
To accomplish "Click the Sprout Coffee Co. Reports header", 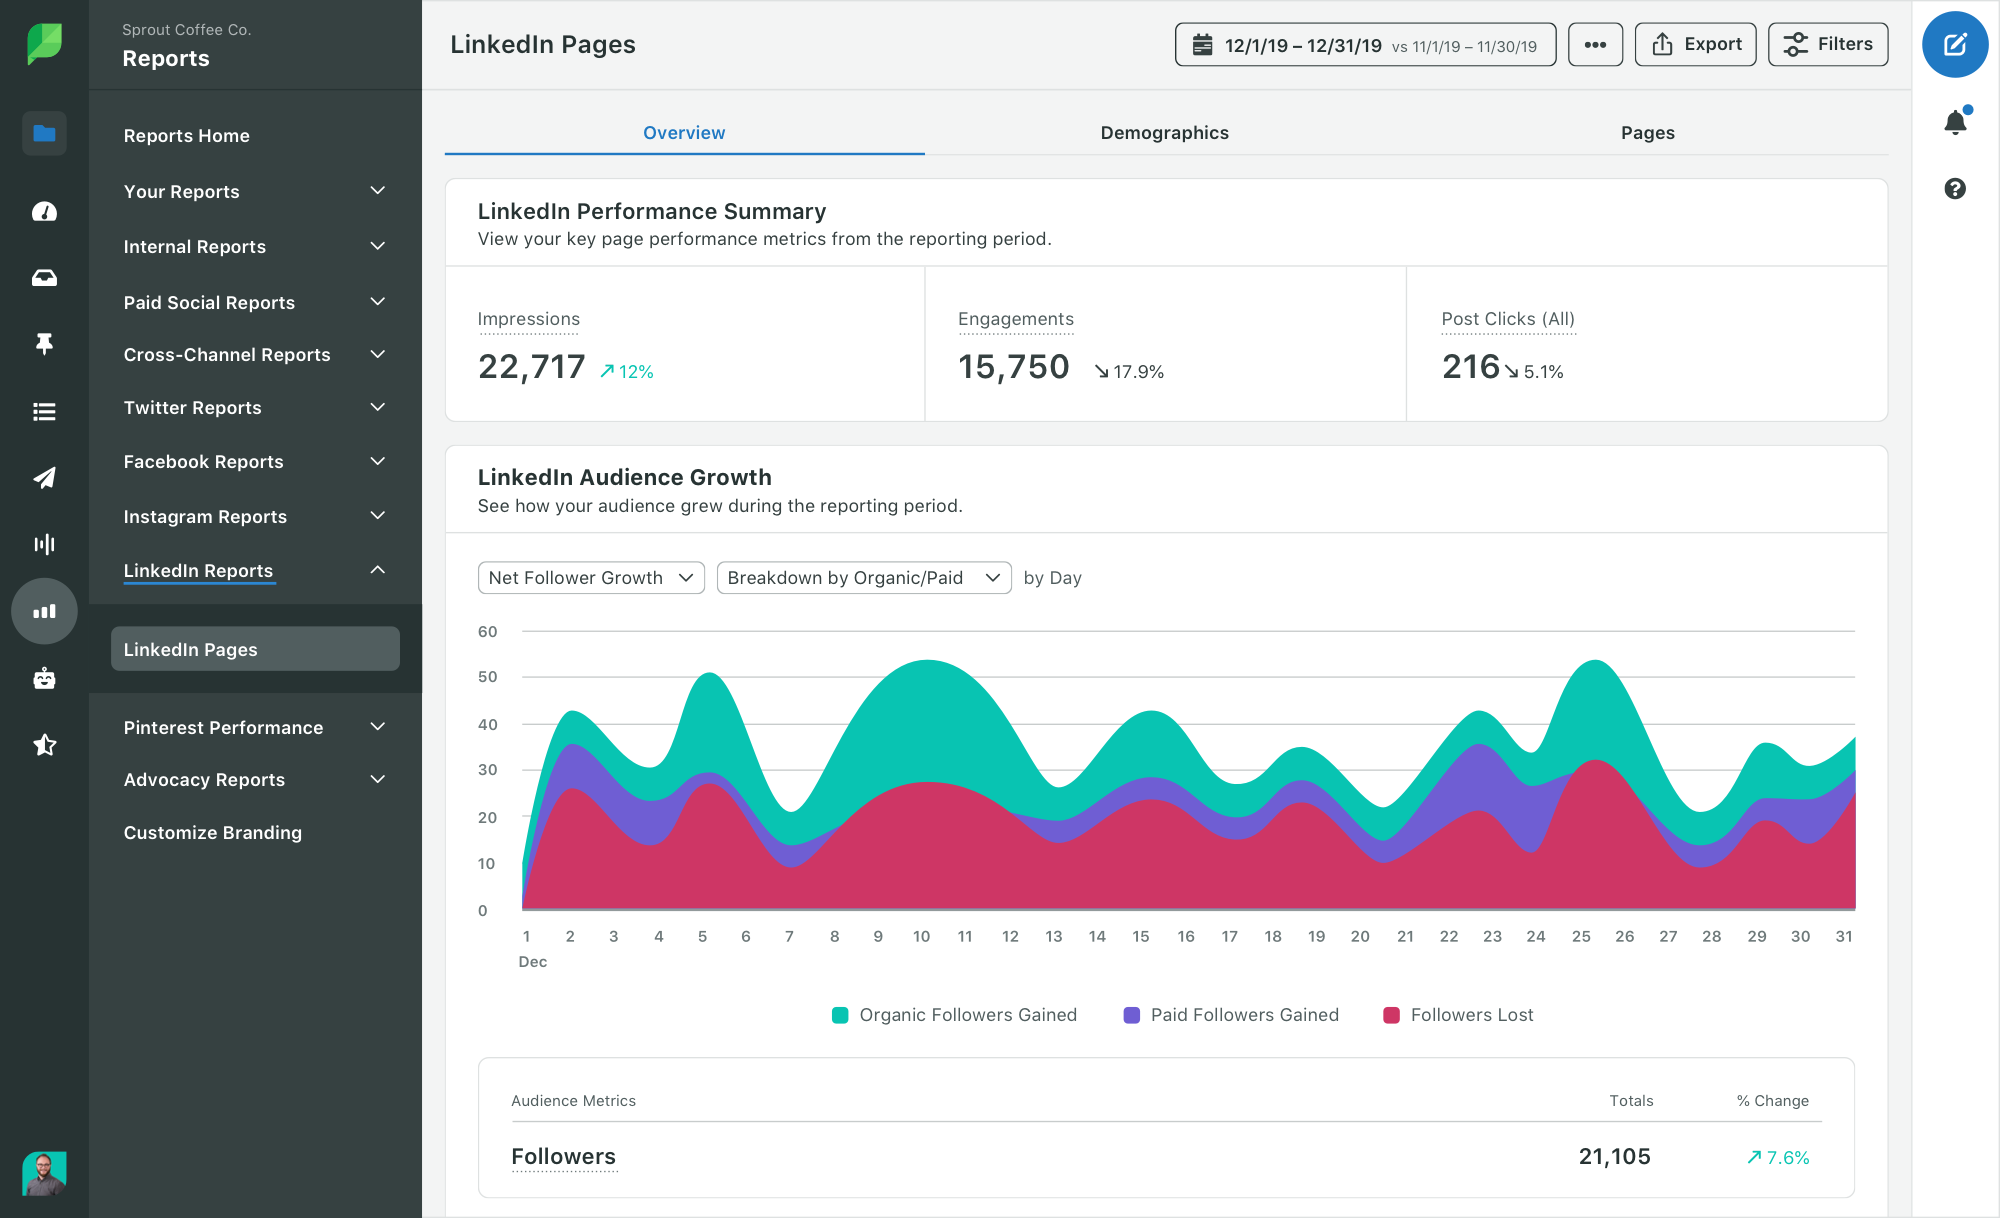I will (186, 46).
